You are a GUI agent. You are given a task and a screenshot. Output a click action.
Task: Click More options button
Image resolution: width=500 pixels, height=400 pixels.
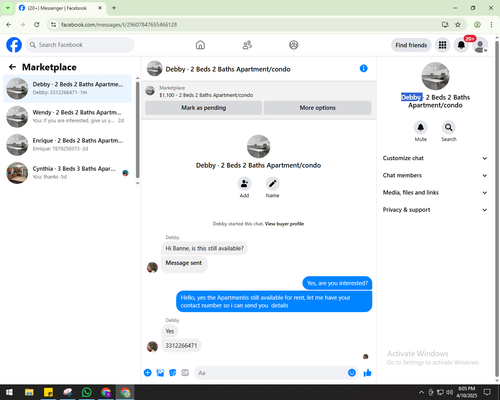(x=317, y=108)
